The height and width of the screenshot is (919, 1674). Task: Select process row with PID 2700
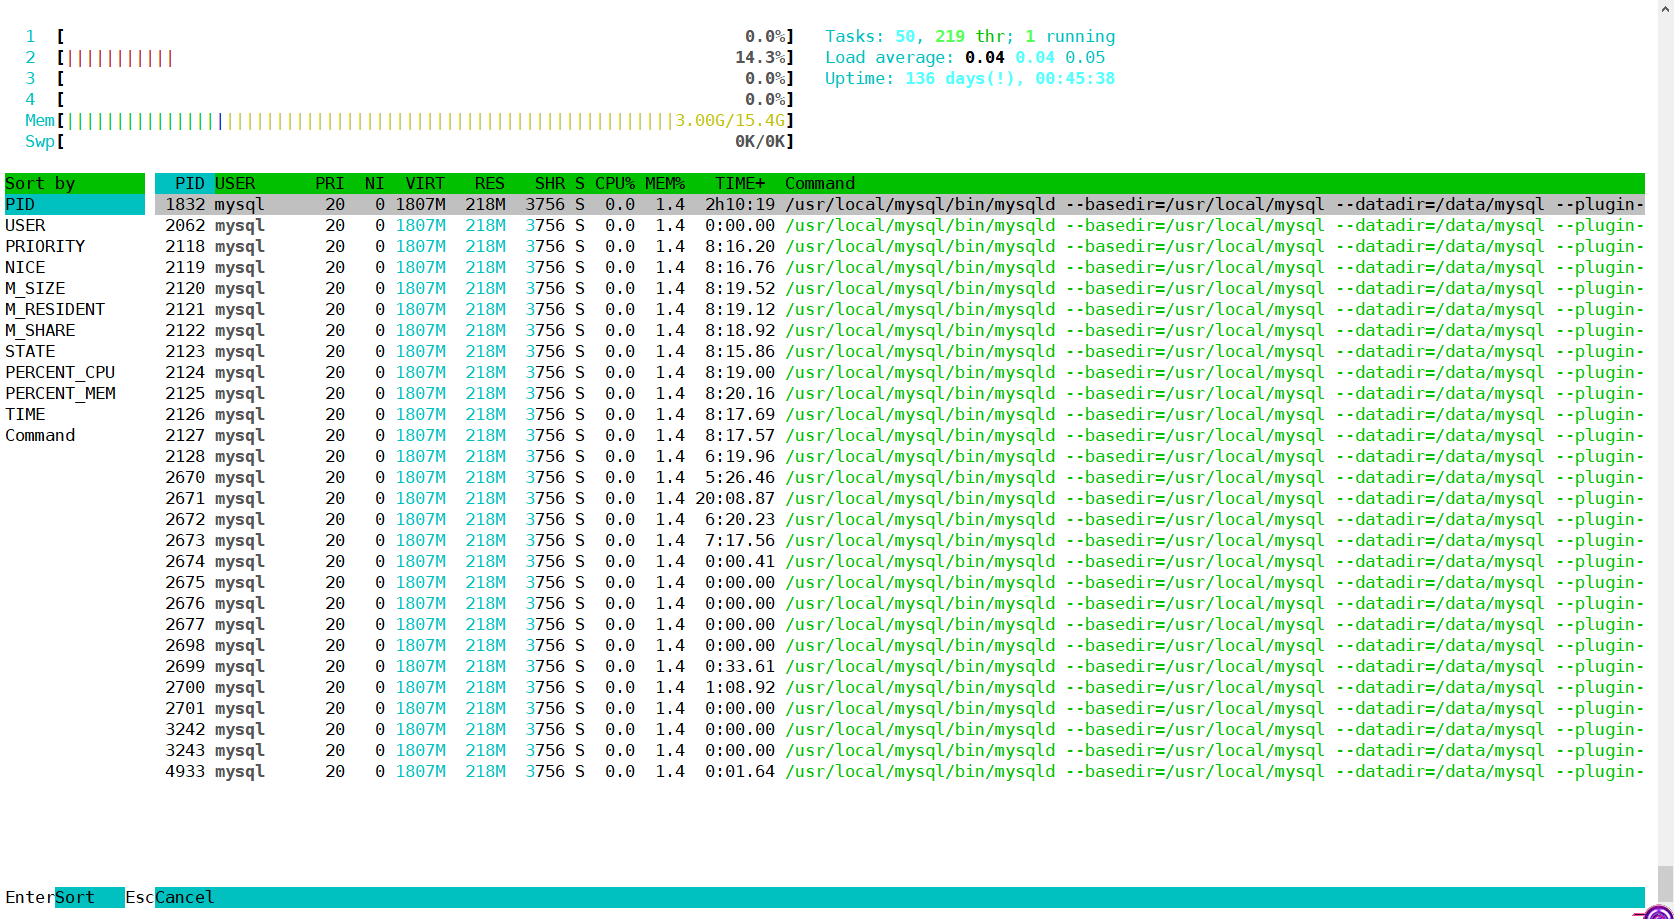click(900, 687)
